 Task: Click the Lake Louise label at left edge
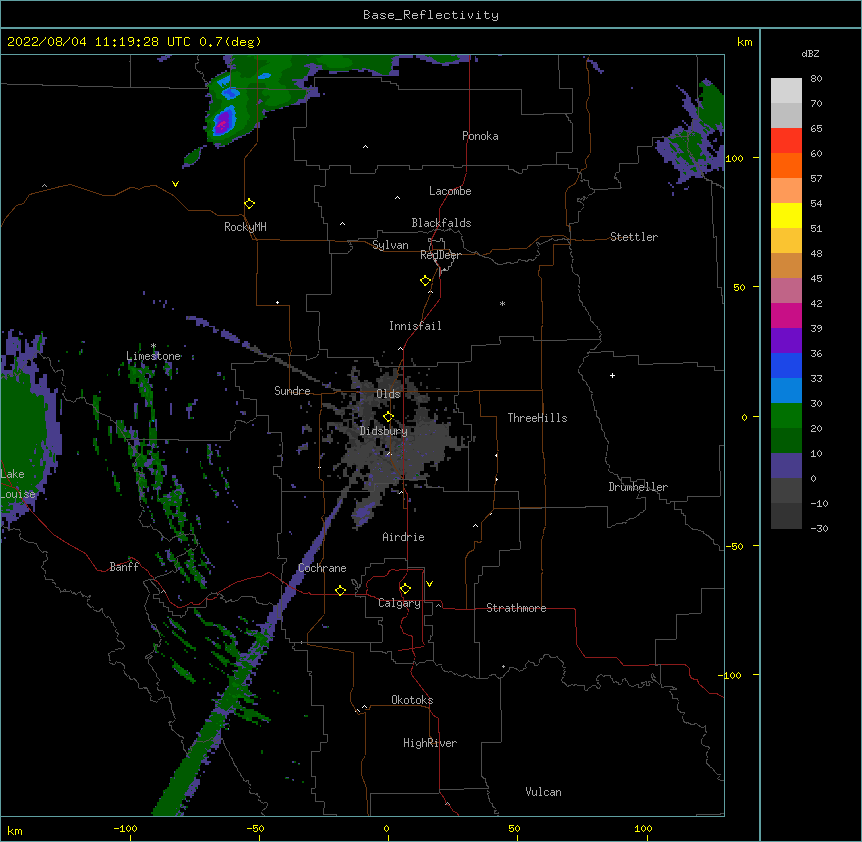click(x=18, y=484)
